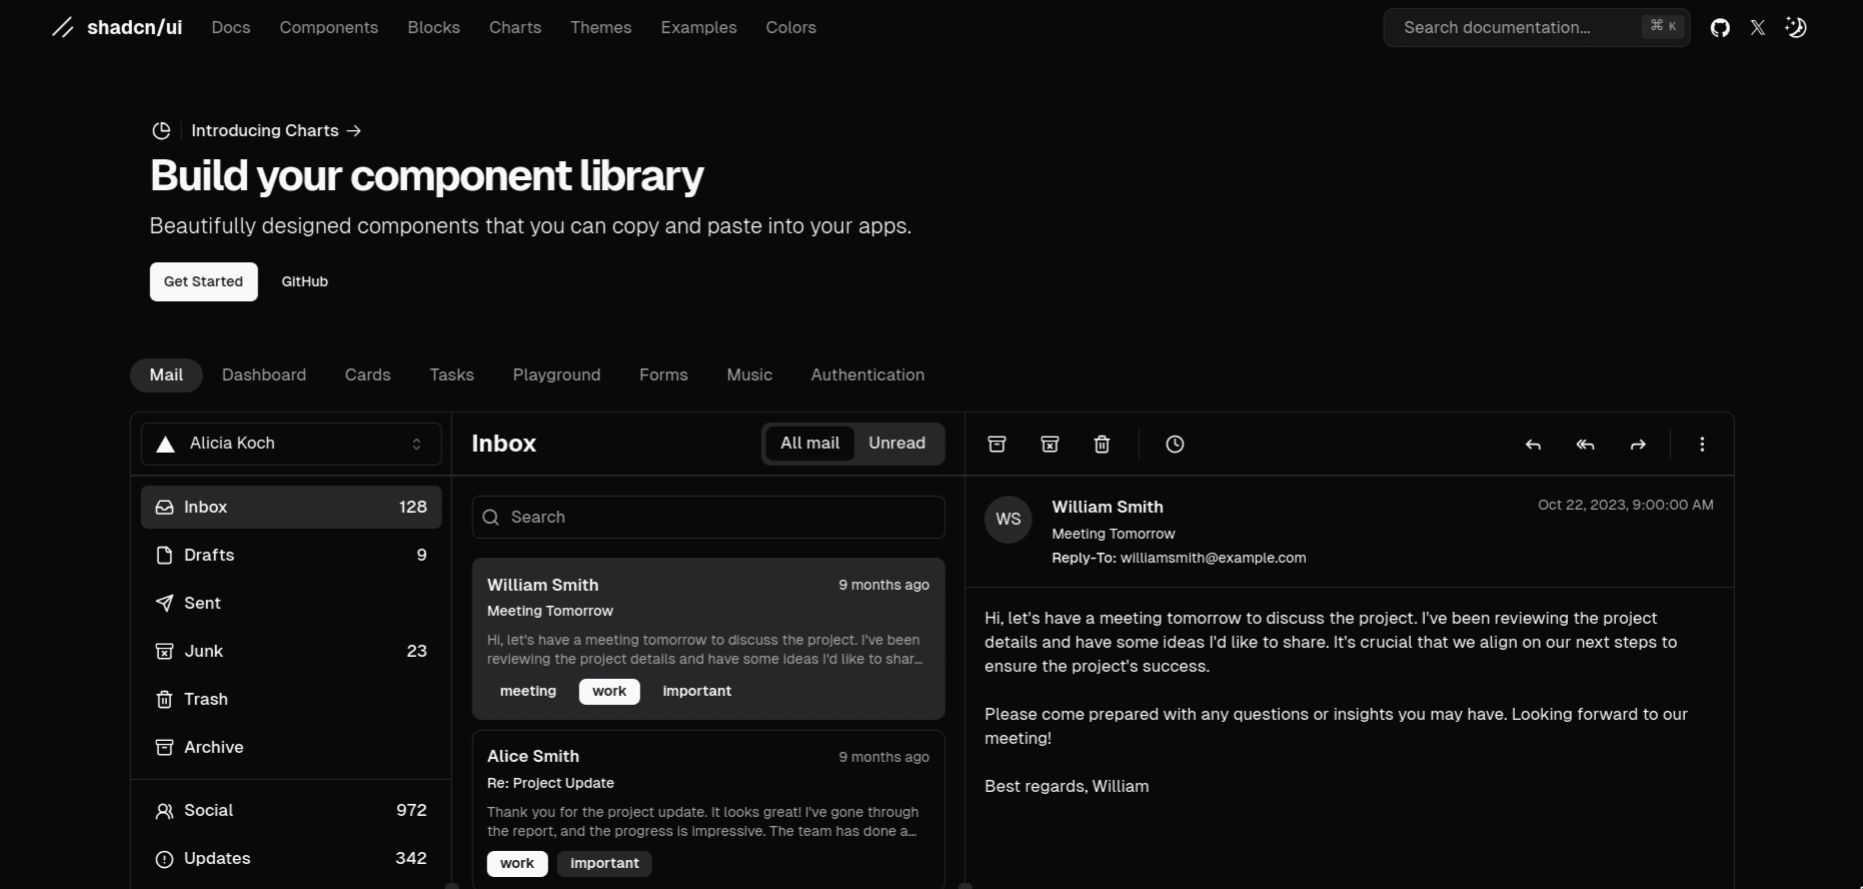Open Themes in top navigation
Image resolution: width=1863 pixels, height=889 pixels.
pos(601,28)
